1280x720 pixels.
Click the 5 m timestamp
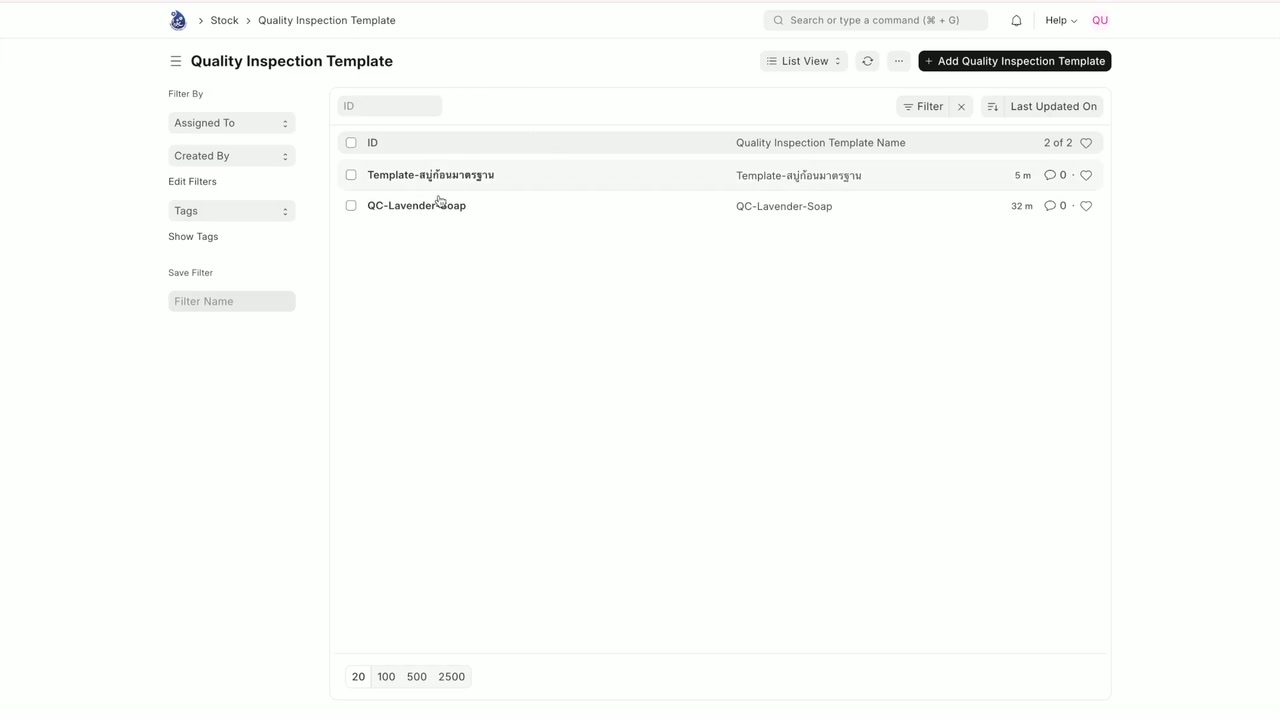pos(1022,176)
